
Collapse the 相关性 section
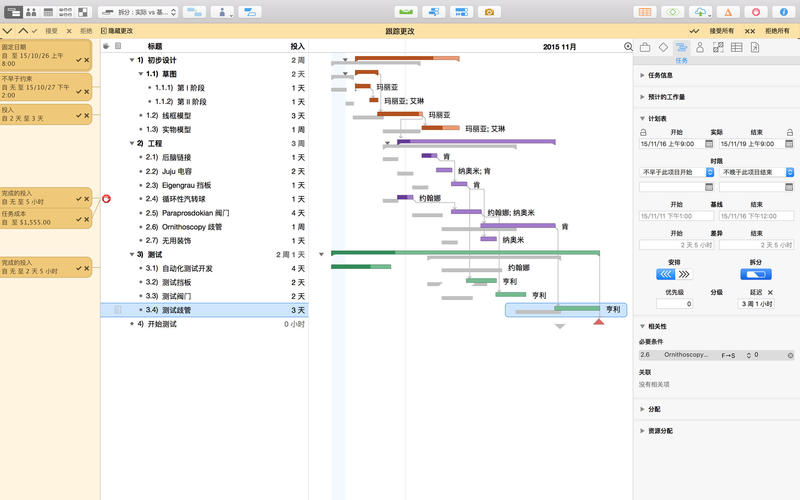pyautogui.click(x=642, y=327)
